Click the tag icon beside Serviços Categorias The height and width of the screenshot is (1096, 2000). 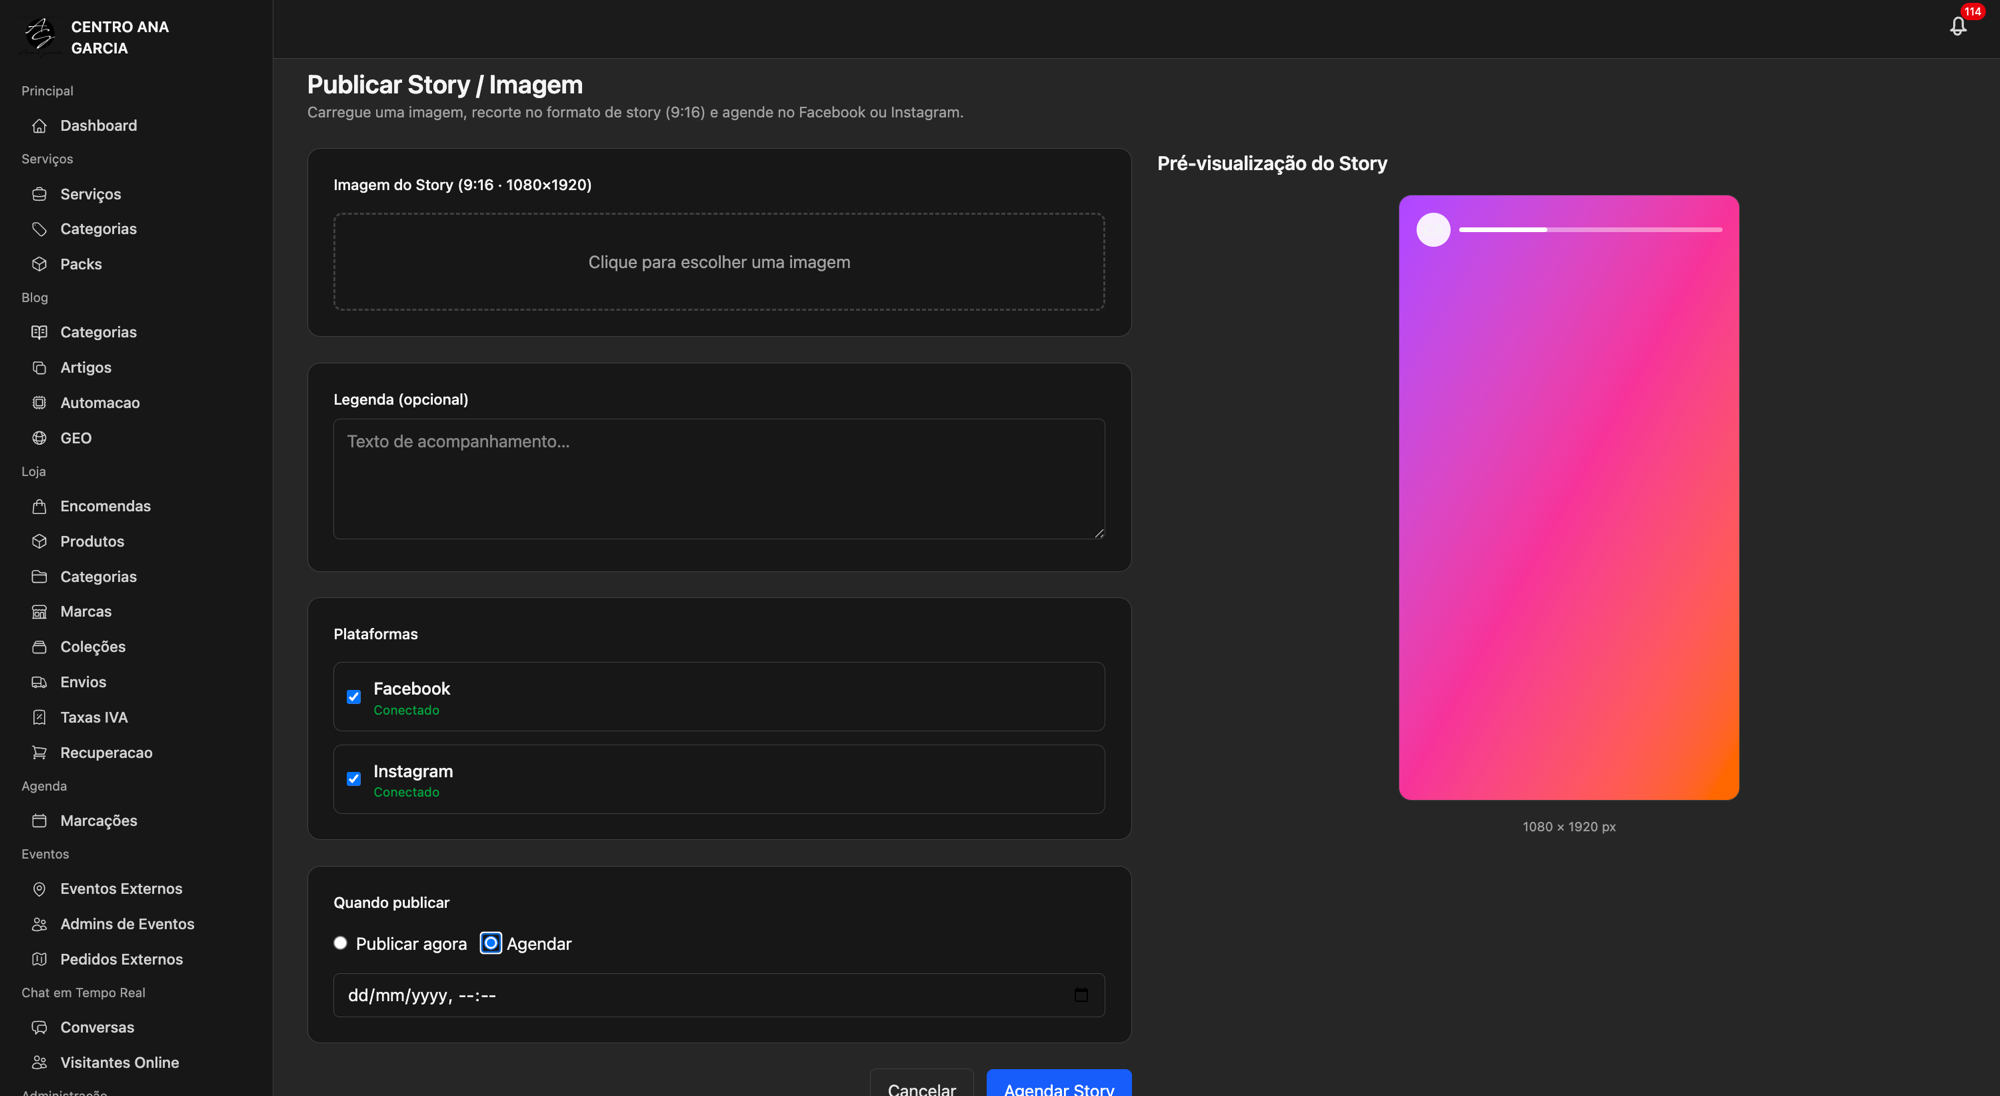click(x=39, y=229)
